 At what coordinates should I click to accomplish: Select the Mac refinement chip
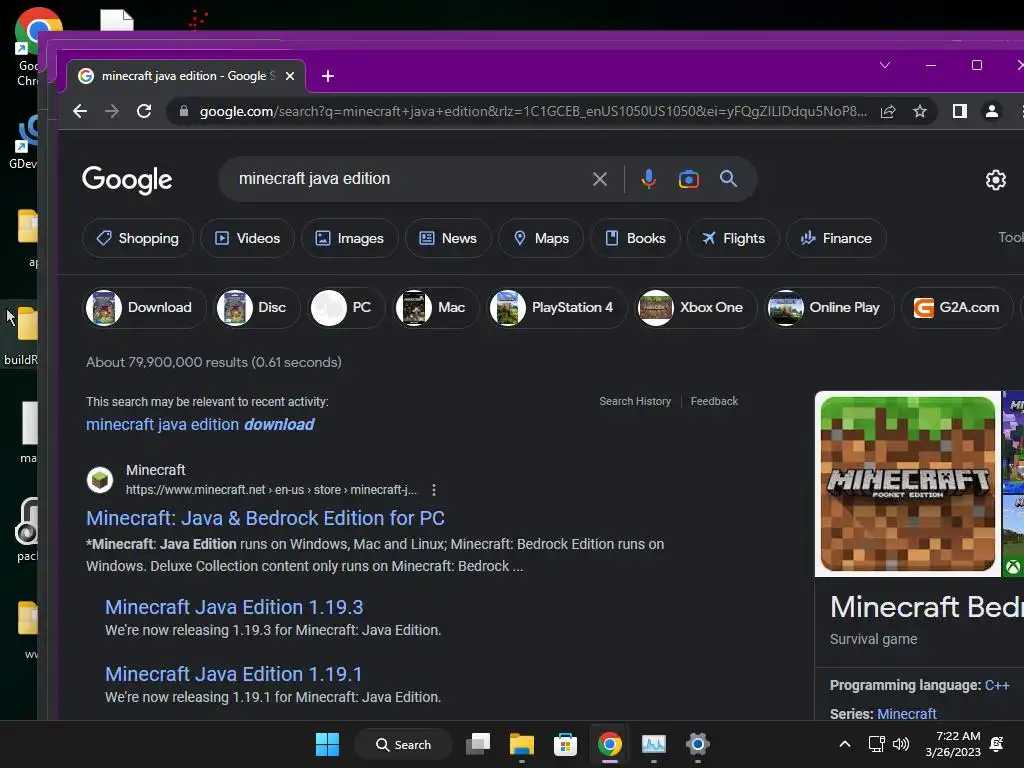436,308
